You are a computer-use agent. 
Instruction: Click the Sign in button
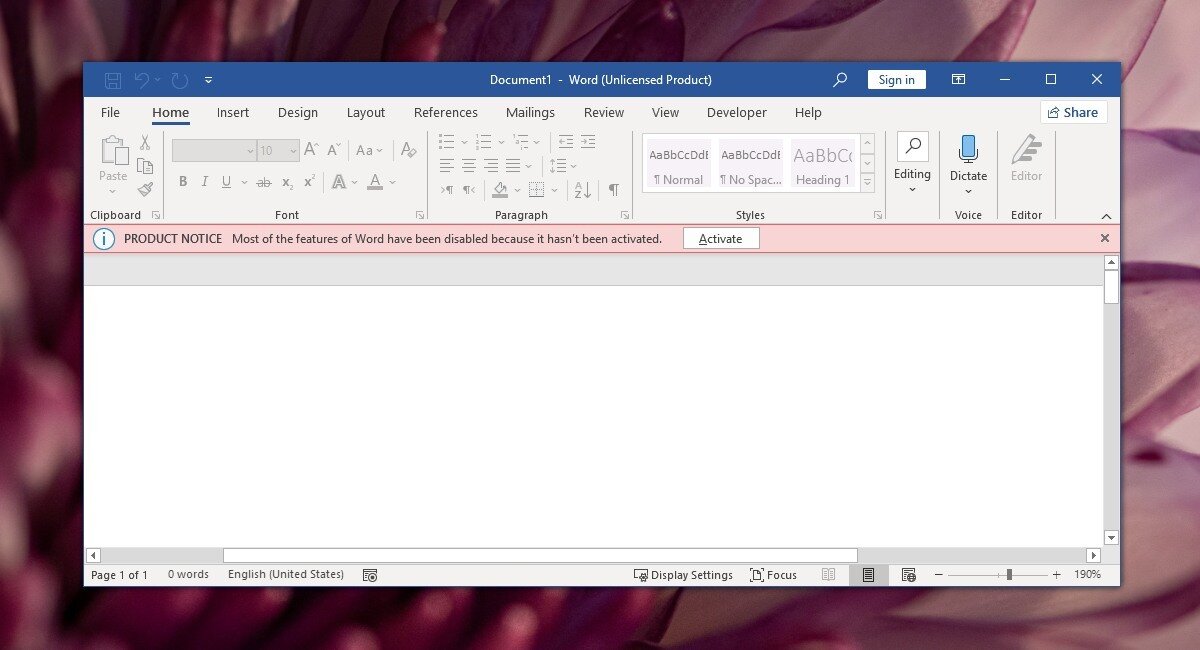click(x=896, y=80)
